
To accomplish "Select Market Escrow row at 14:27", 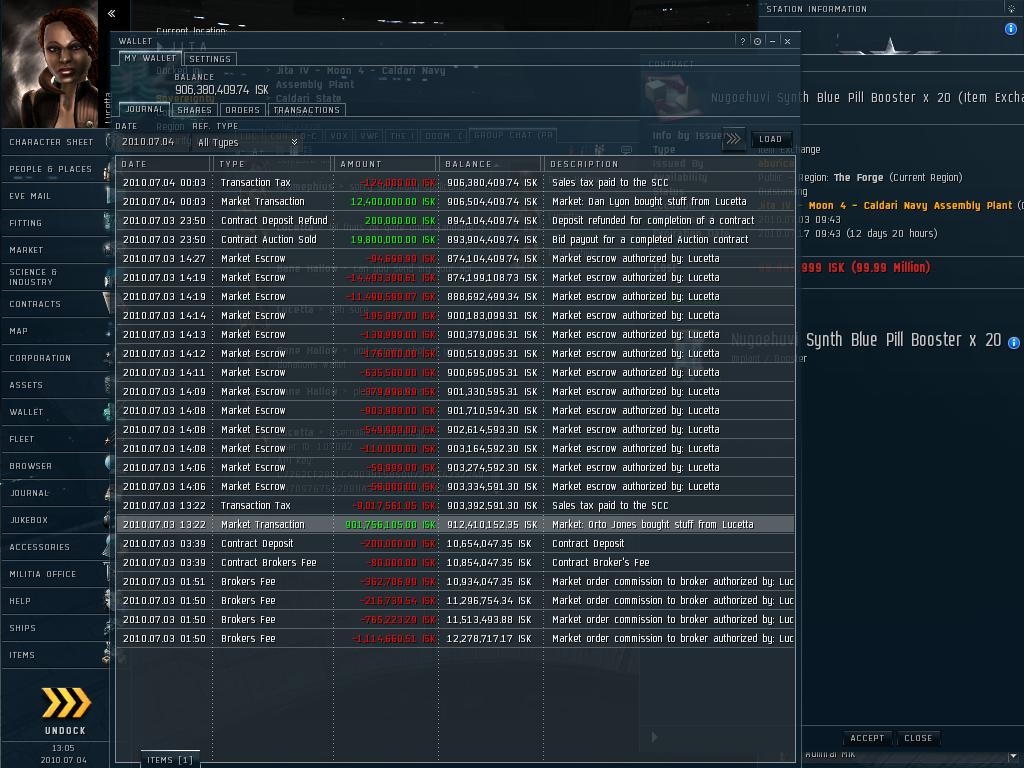I will (x=455, y=259).
